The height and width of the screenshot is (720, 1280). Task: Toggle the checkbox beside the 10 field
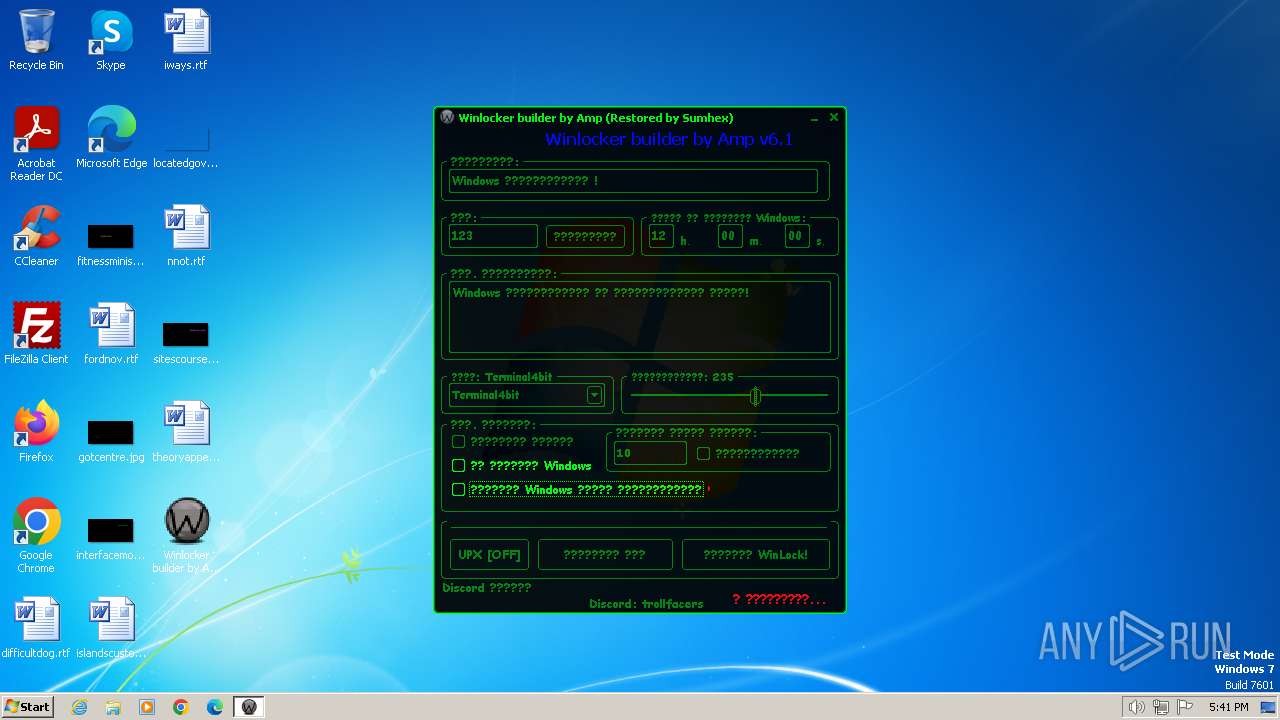coord(703,453)
